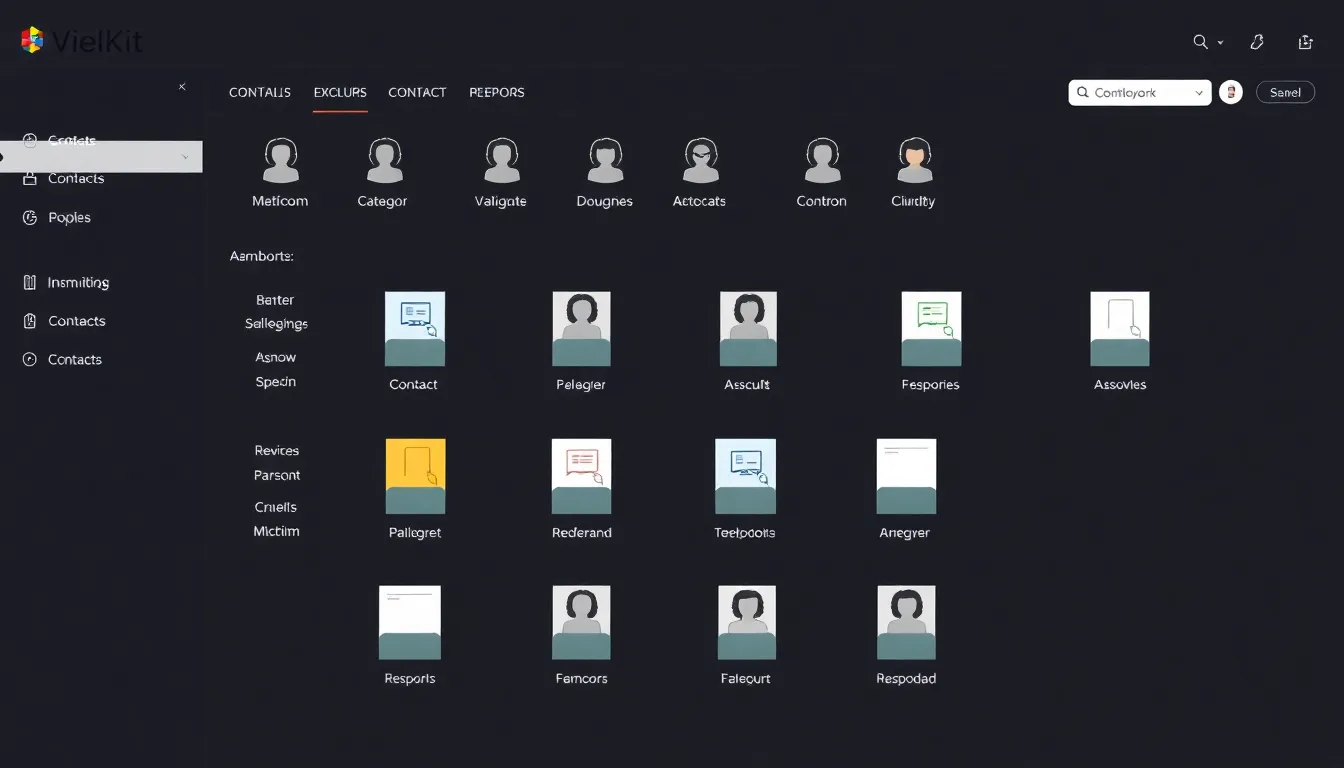Expand the highlighted sidebar item chevron
Image resolution: width=1344 pixels, height=768 pixels.
pos(185,157)
